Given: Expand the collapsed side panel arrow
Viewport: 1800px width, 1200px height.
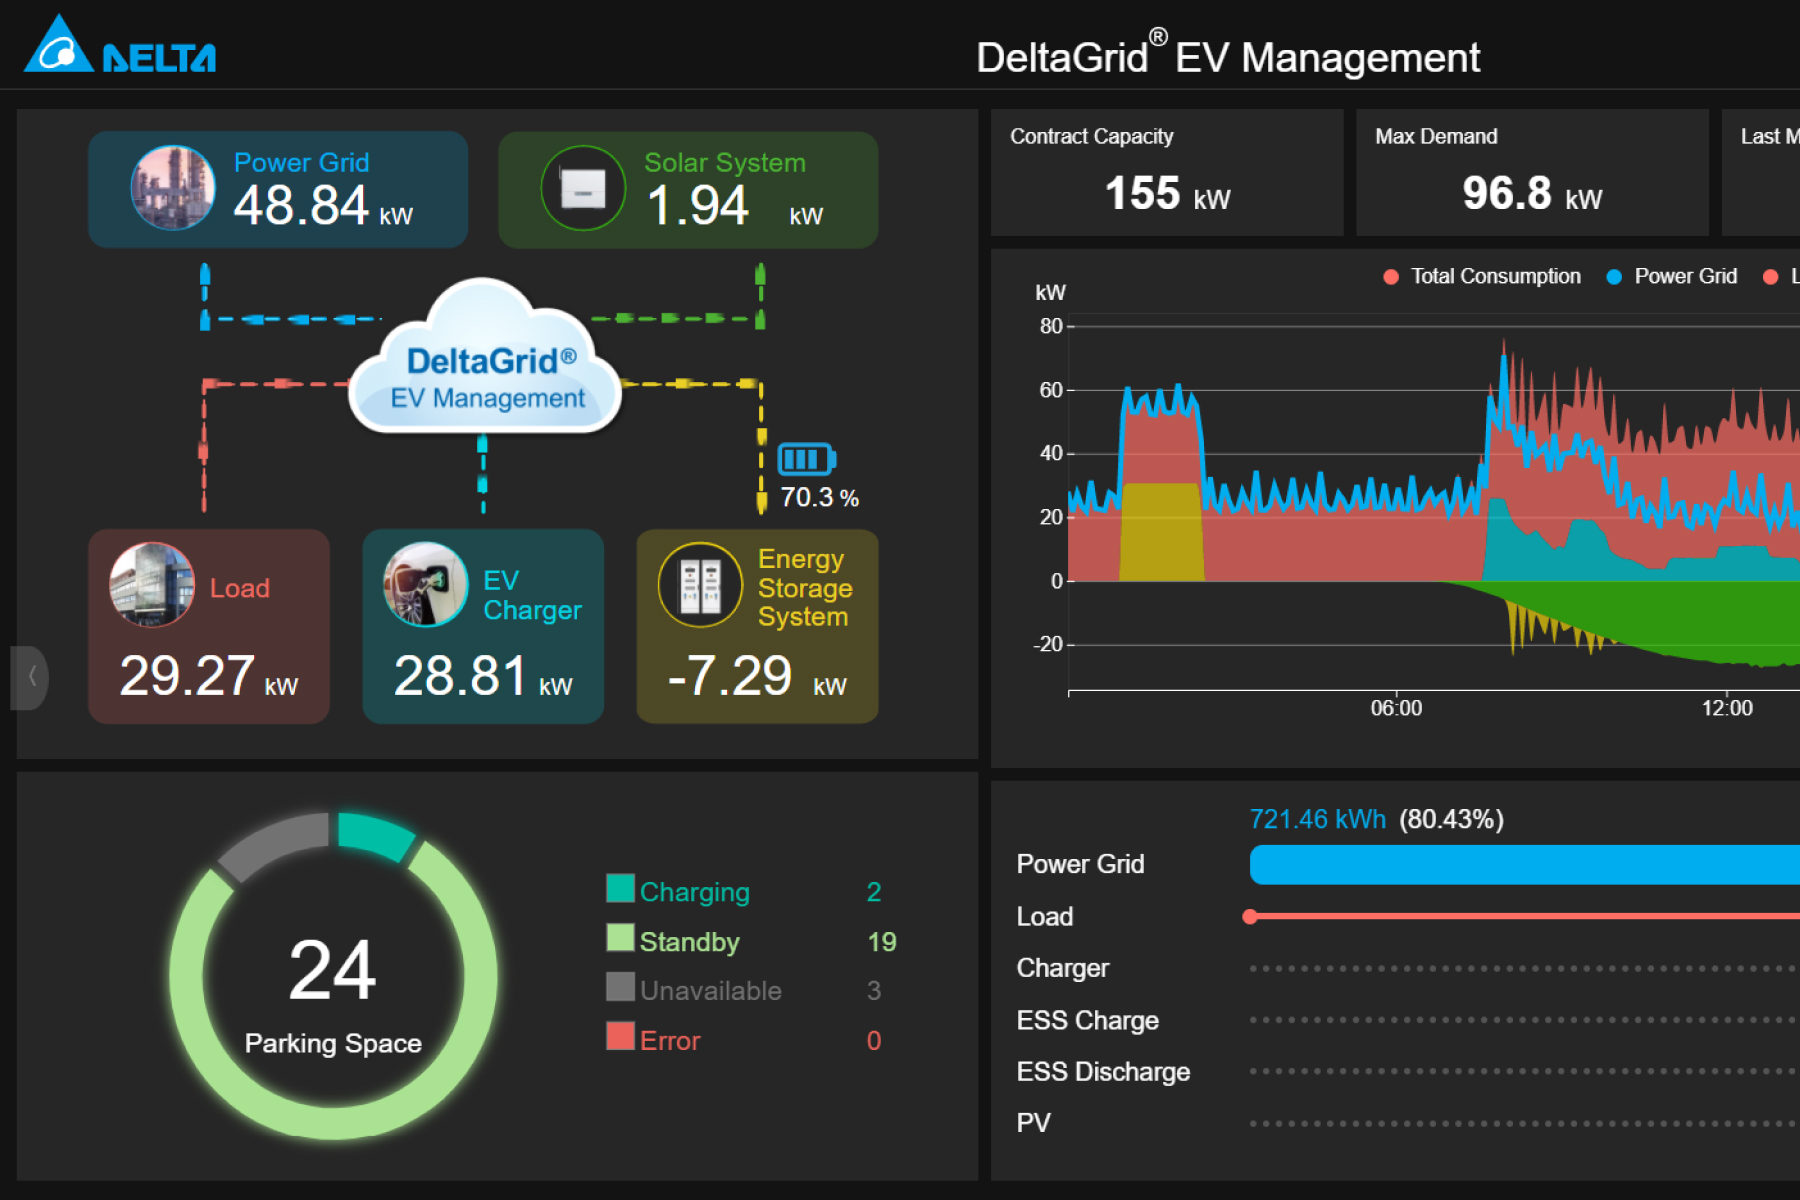Looking at the screenshot, I should tap(30, 677).
